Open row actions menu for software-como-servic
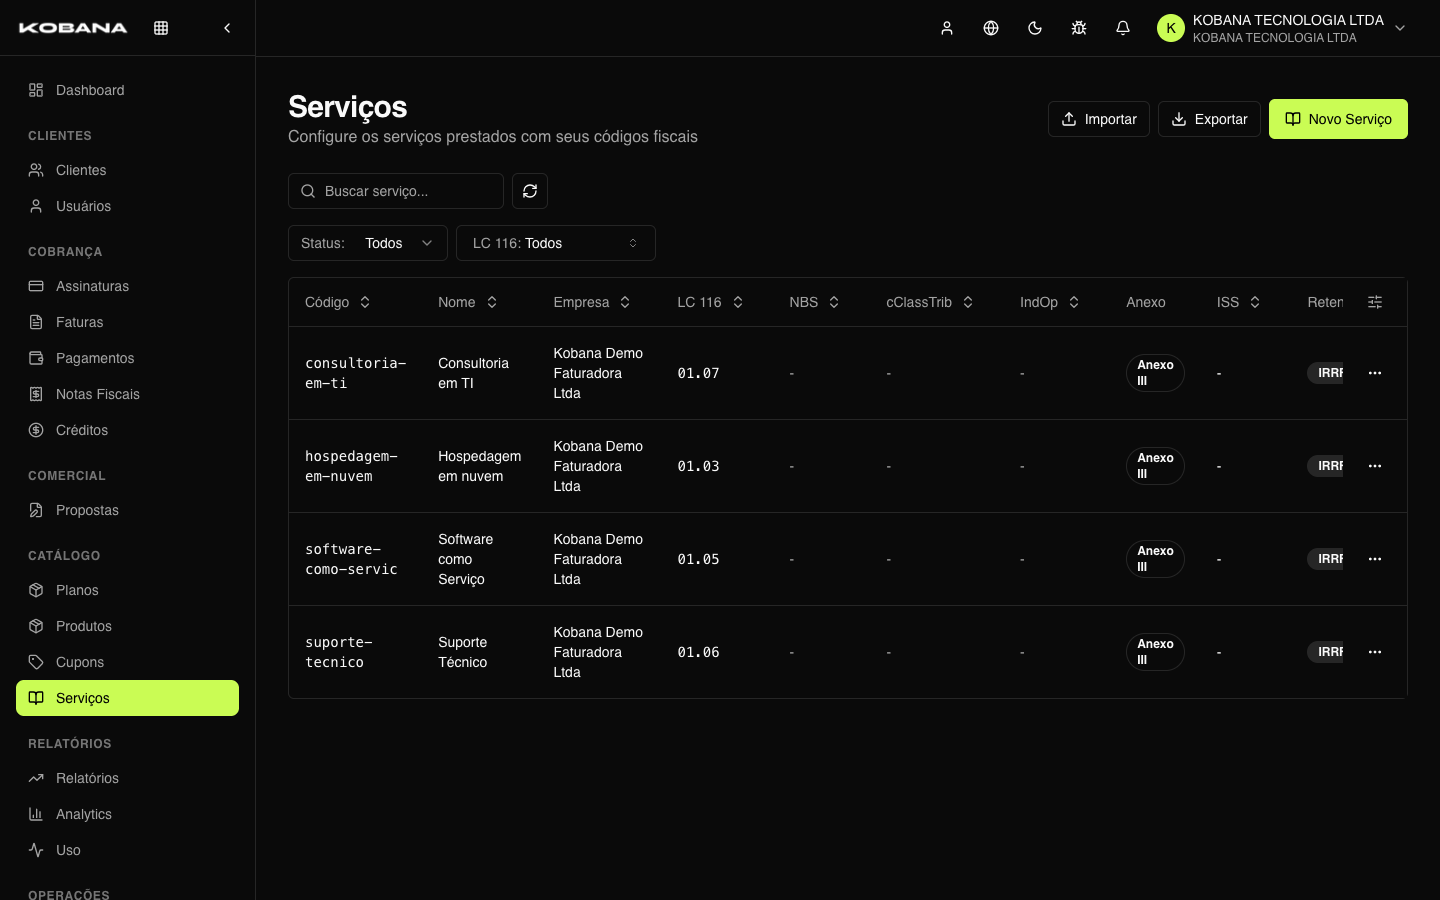This screenshot has width=1440, height=900. 1375,559
